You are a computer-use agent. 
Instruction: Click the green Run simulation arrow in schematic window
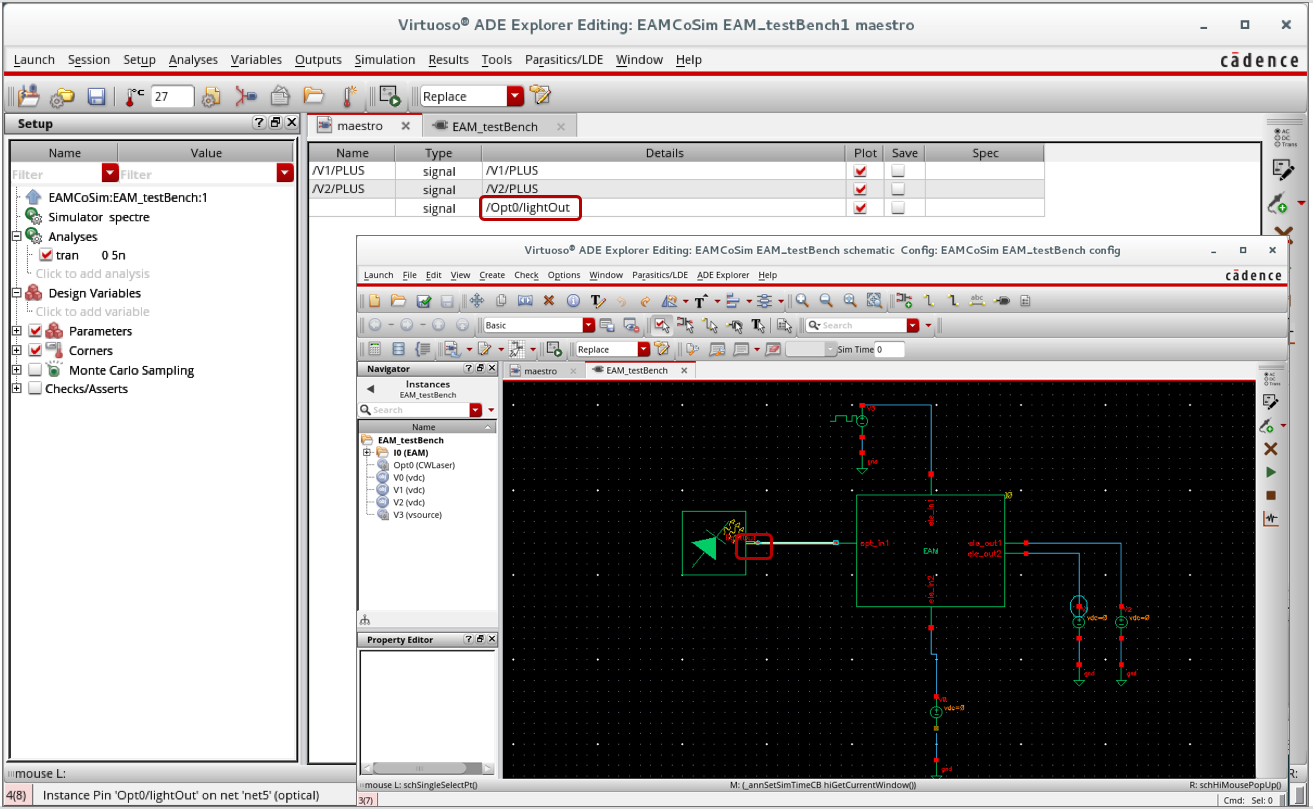1271,472
